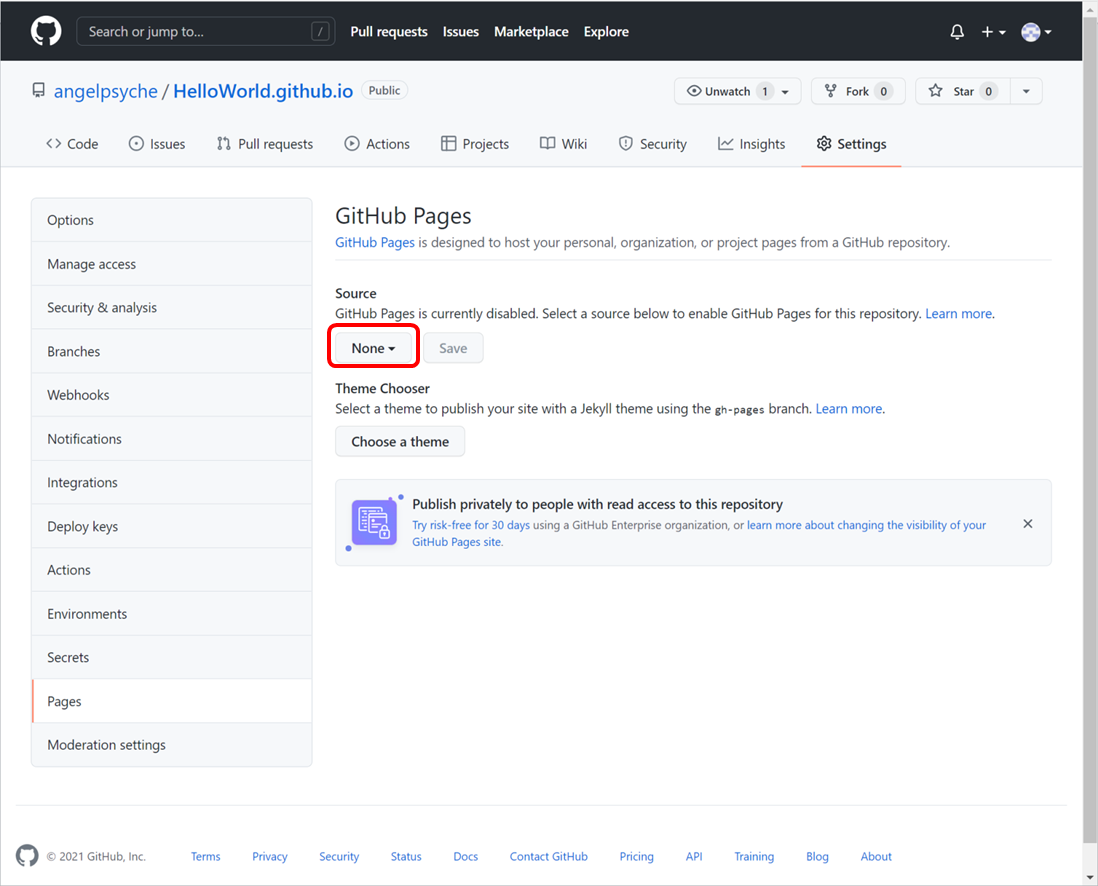Open the Pricing footer link
The height and width of the screenshot is (886, 1098).
click(x=637, y=857)
